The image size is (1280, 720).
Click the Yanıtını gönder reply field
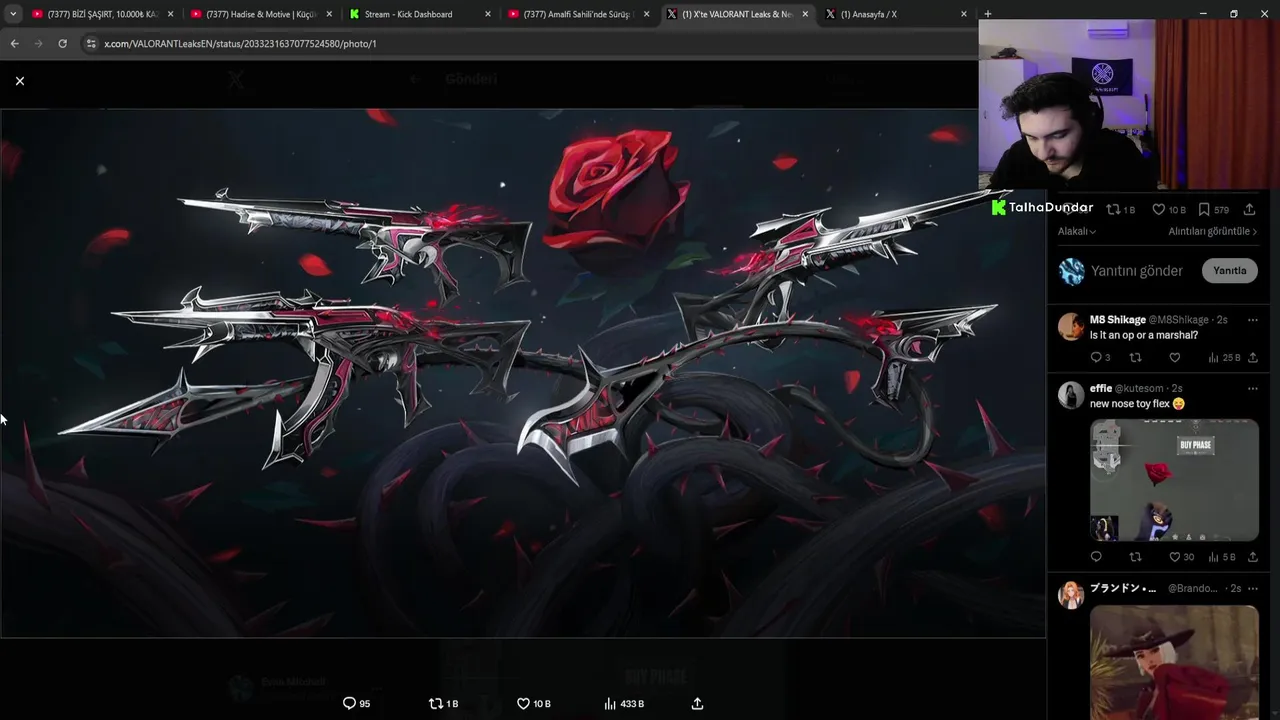pyautogui.click(x=1137, y=271)
